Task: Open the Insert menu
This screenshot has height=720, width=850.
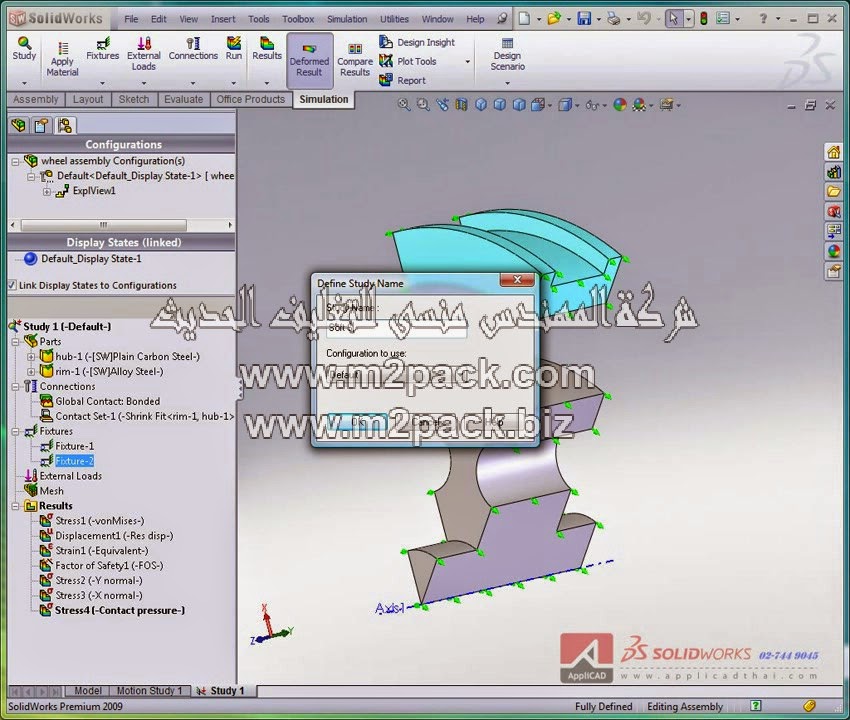Action: [x=223, y=19]
